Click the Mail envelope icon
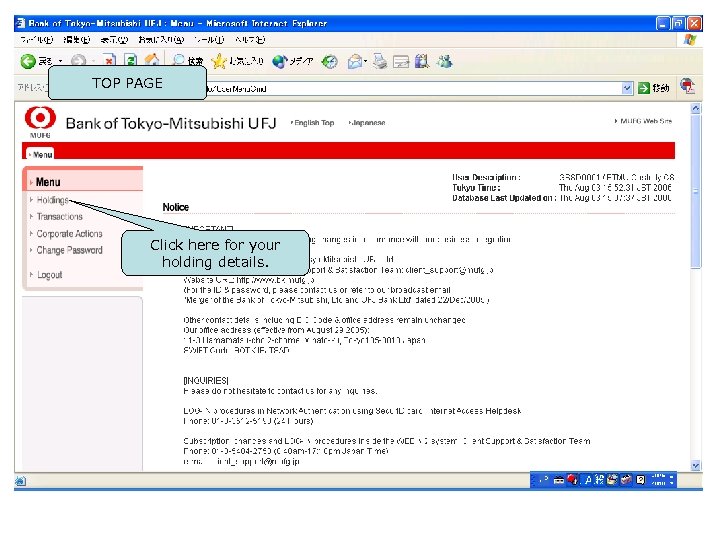This screenshot has width=720, height=540. (354, 61)
